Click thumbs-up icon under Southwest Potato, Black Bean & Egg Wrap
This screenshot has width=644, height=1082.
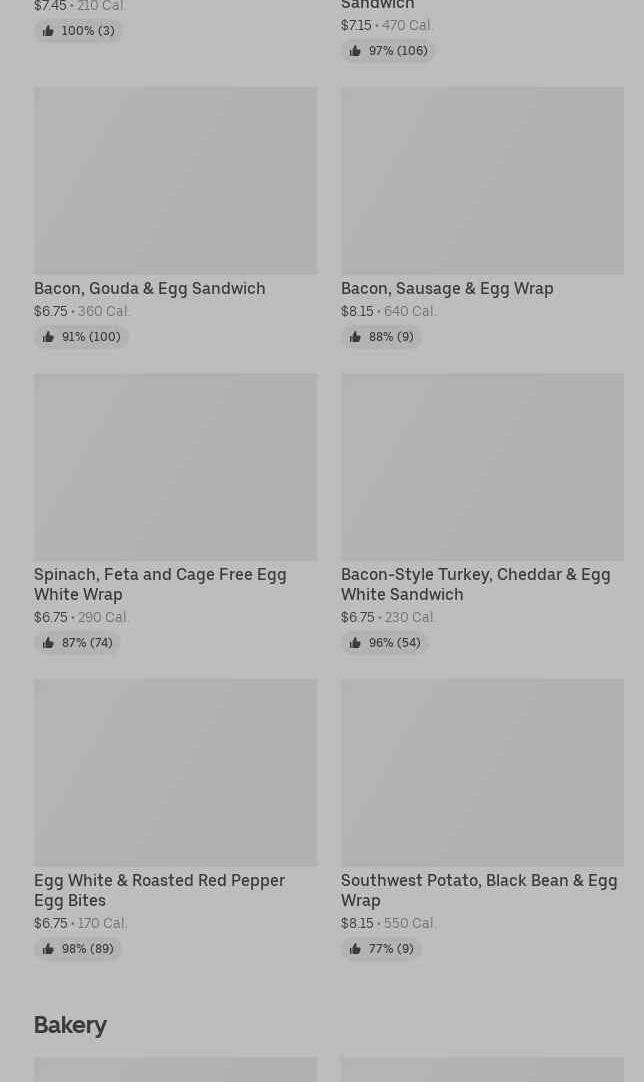point(355,949)
